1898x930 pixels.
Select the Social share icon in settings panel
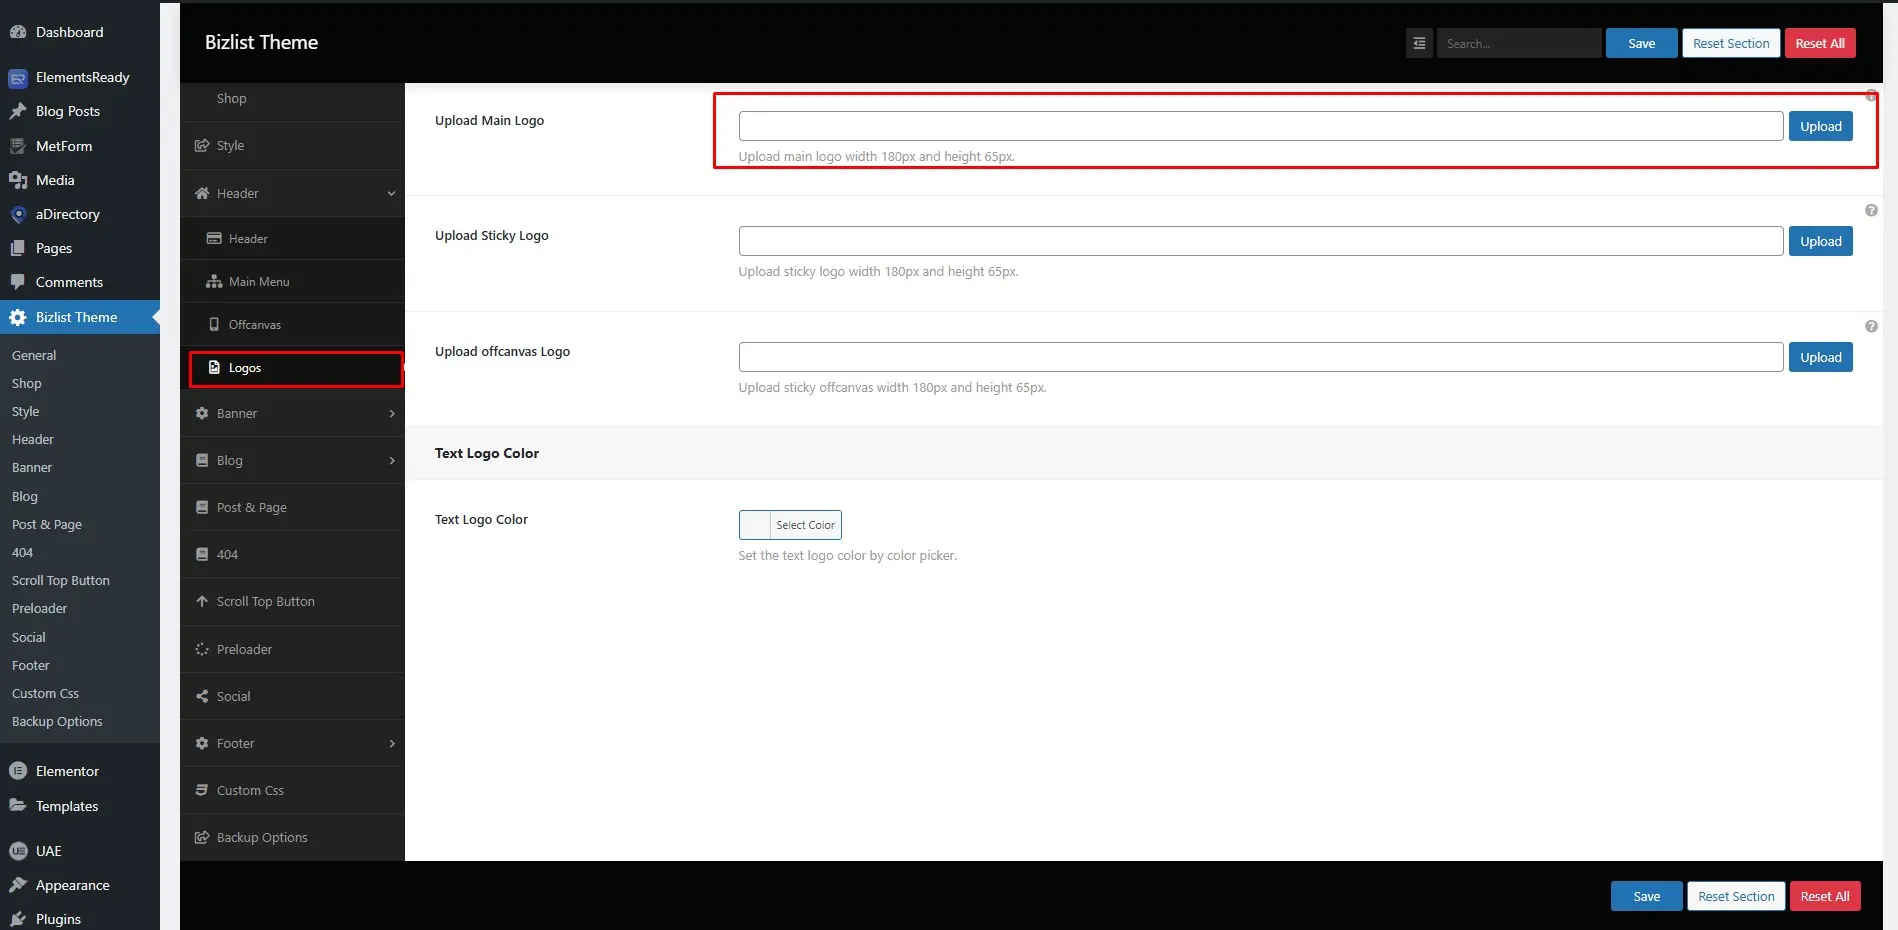203,695
